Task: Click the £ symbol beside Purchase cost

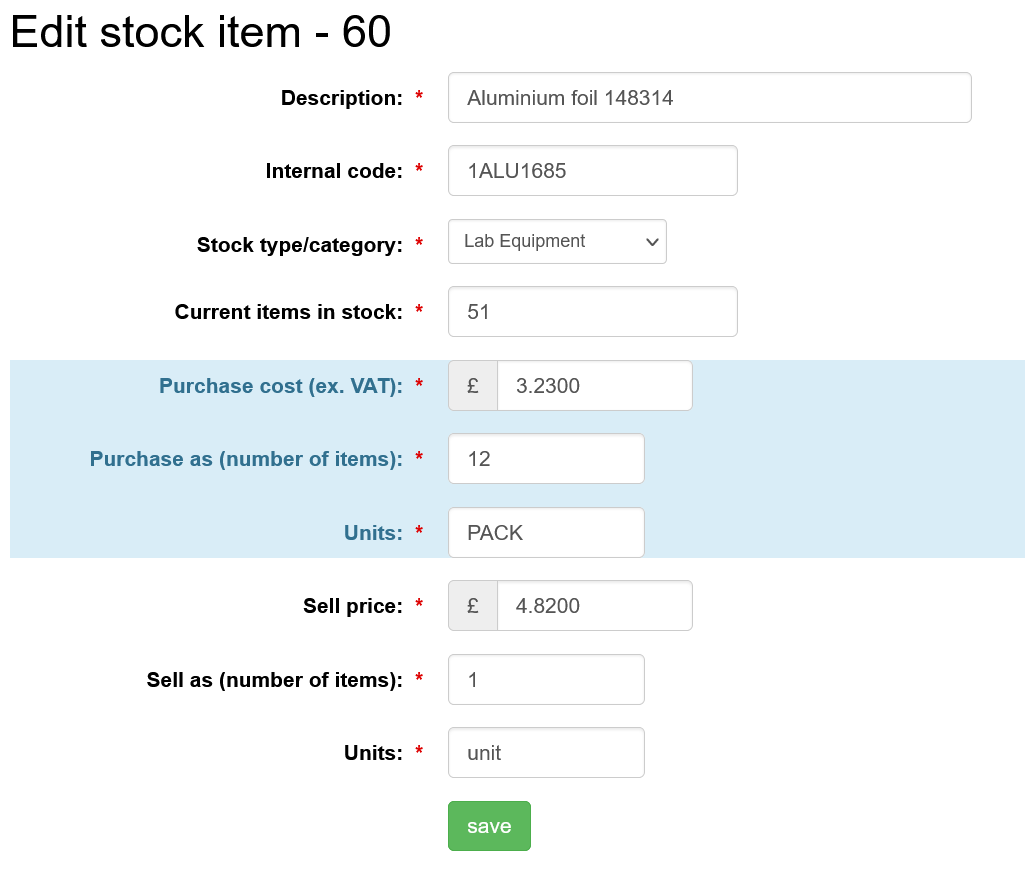Action: point(473,386)
